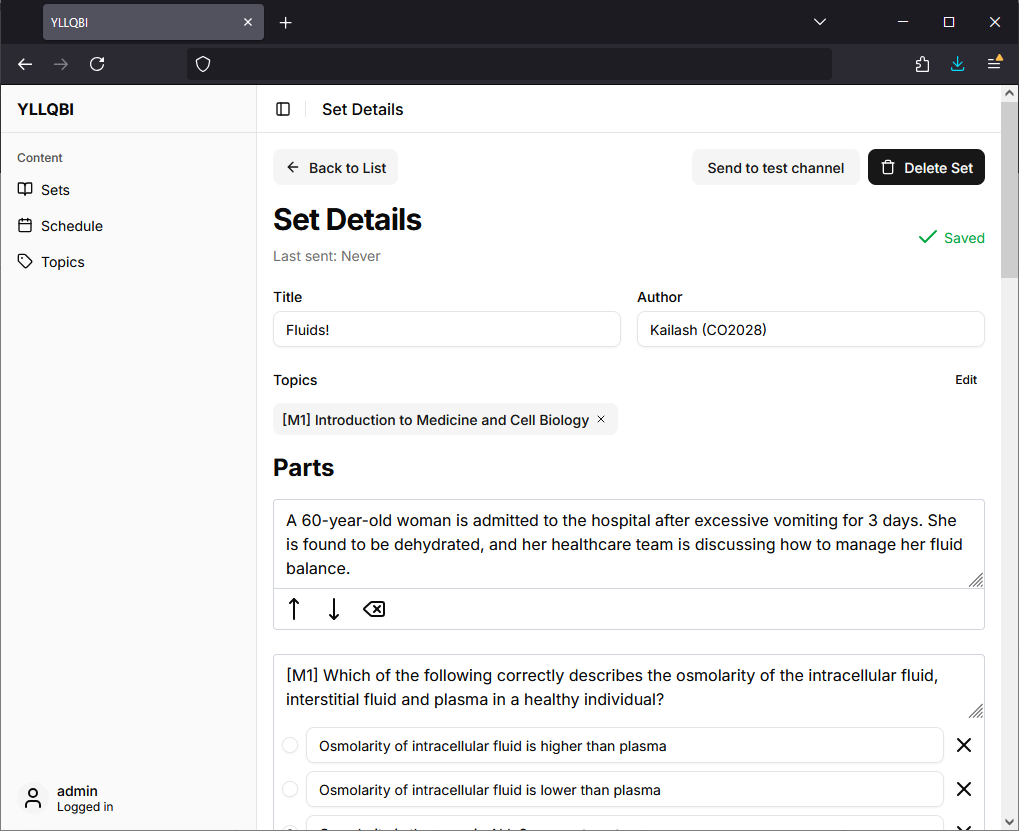This screenshot has width=1019, height=831.
Task: Open the Schedule section
Action: pos(71,225)
